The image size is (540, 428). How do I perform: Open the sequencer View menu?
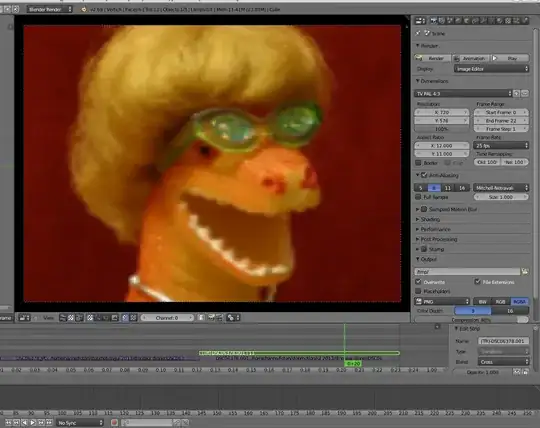point(48,317)
